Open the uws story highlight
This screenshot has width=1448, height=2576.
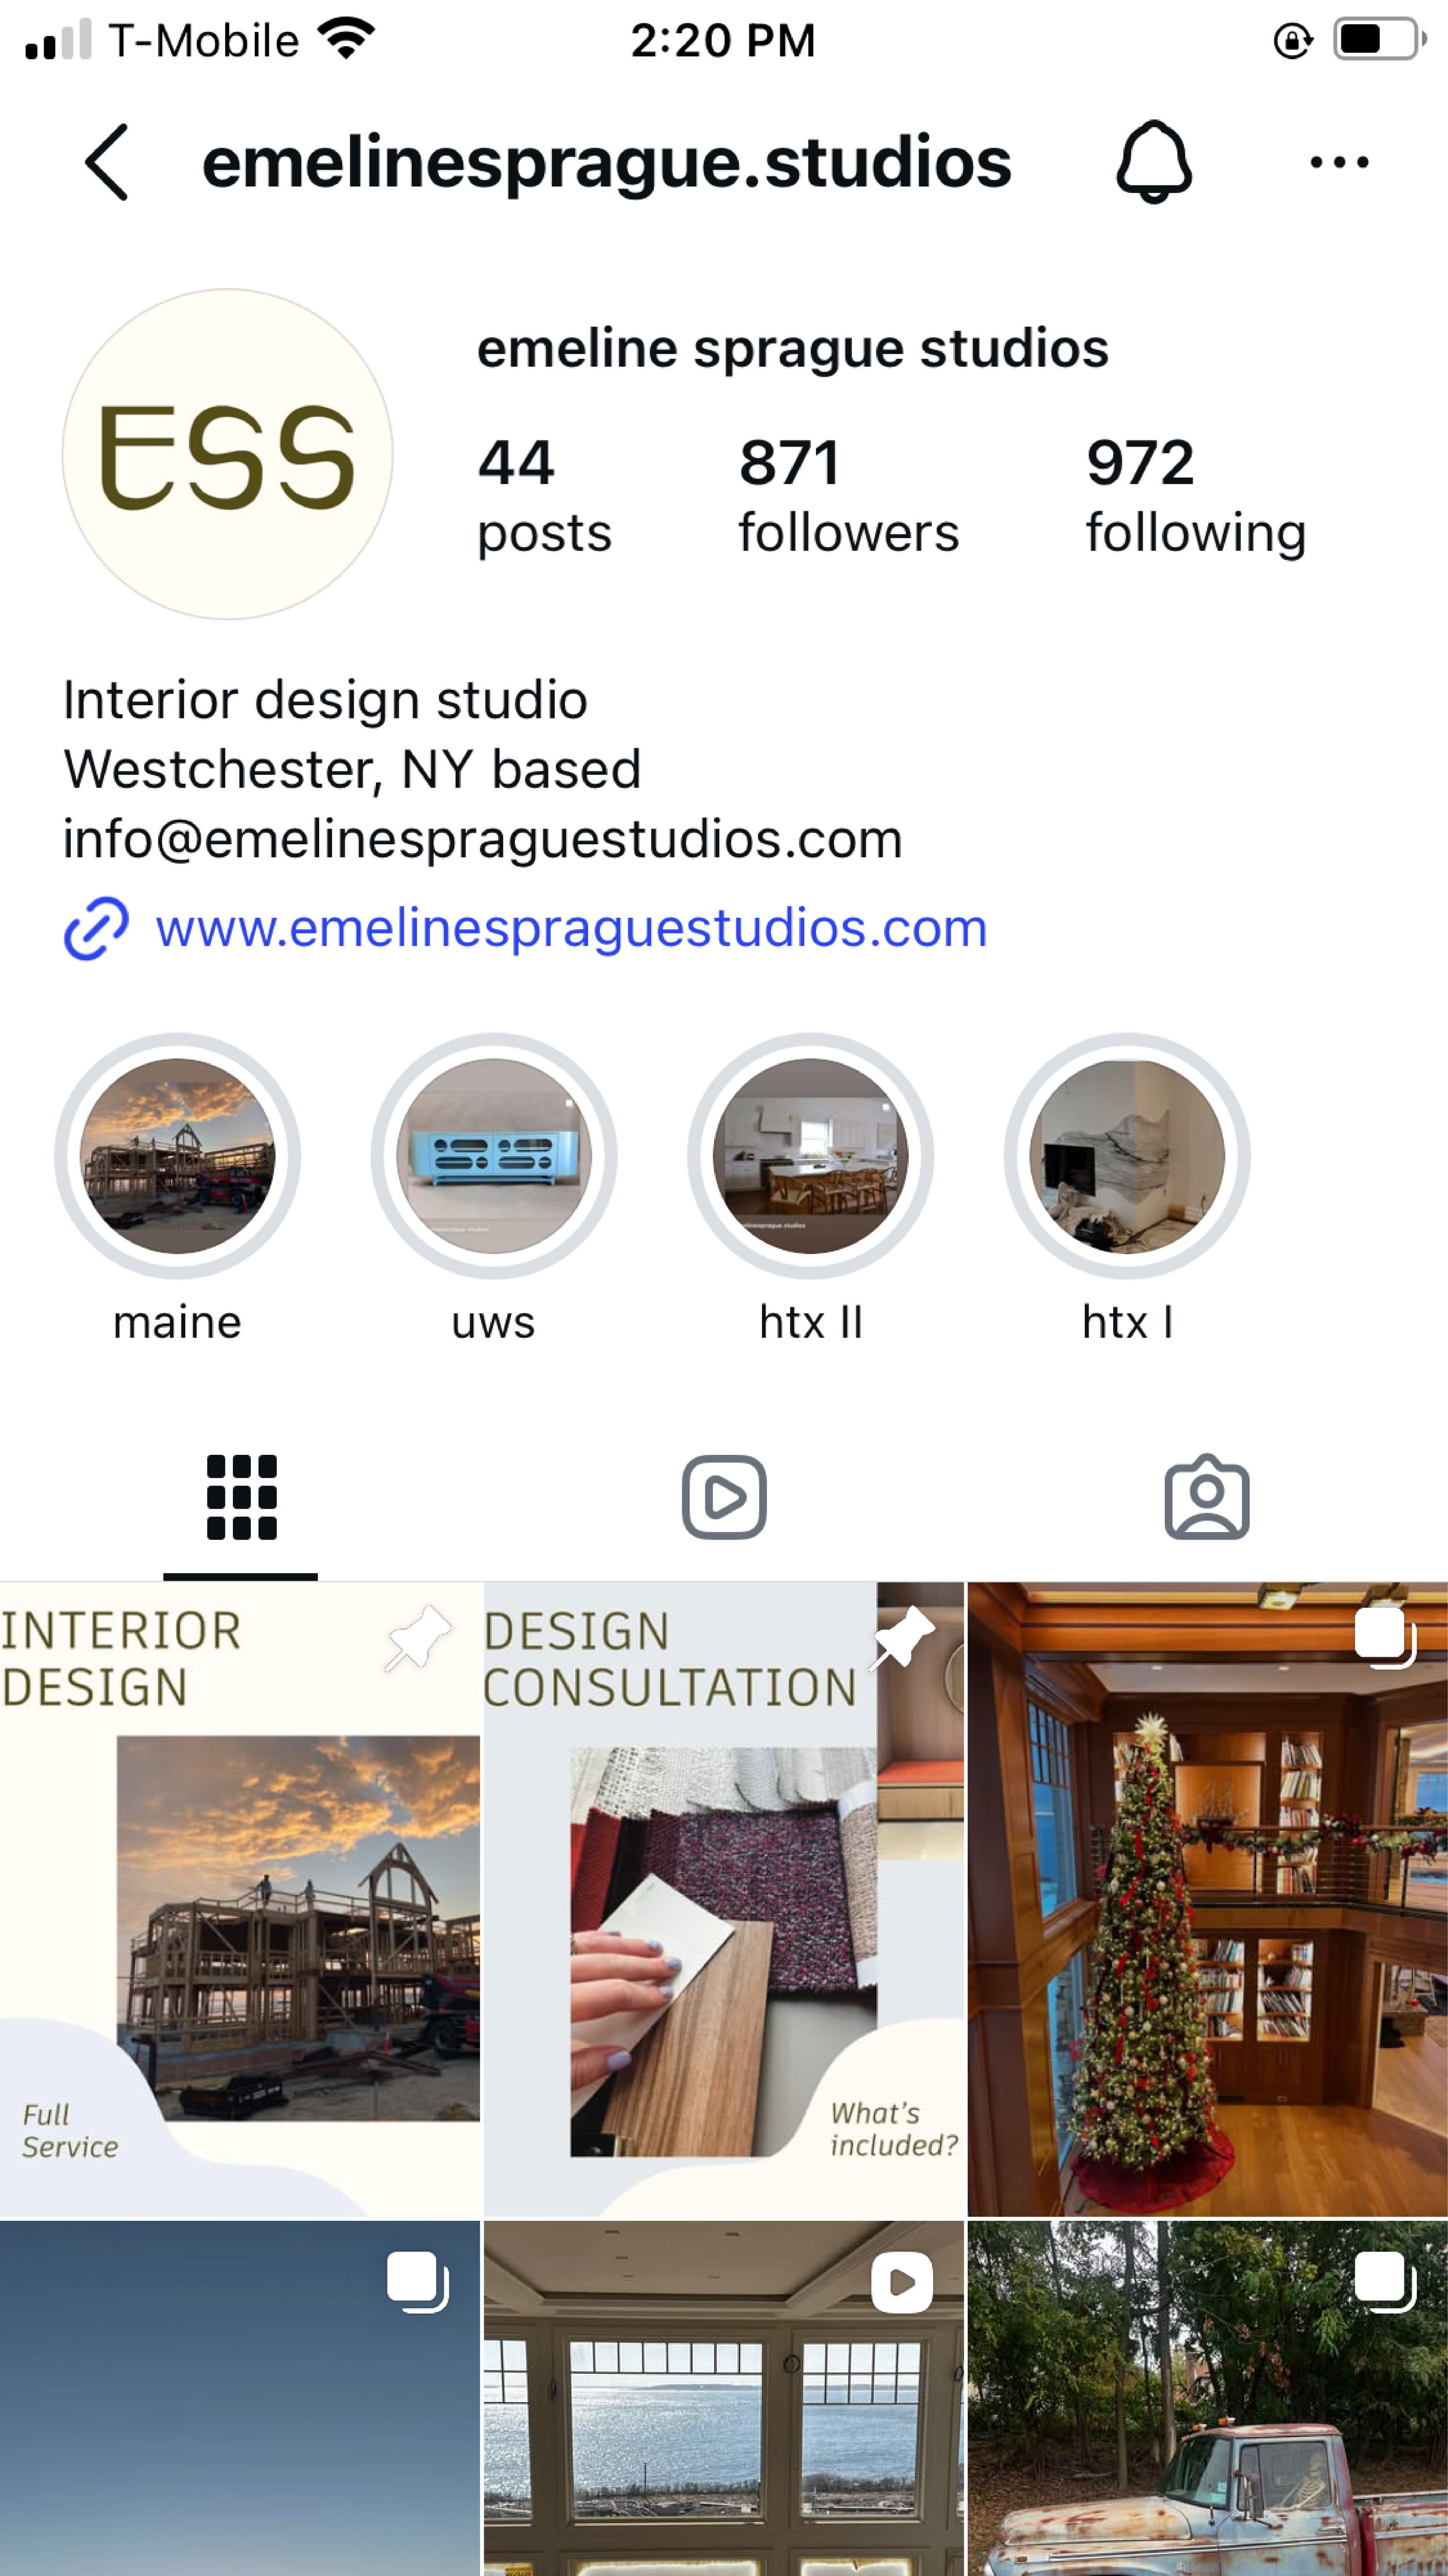[x=494, y=1190]
